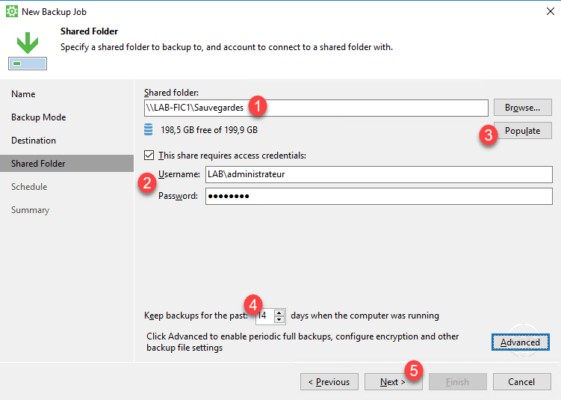
Task: Go back with the Previous button
Action: pyautogui.click(x=329, y=382)
